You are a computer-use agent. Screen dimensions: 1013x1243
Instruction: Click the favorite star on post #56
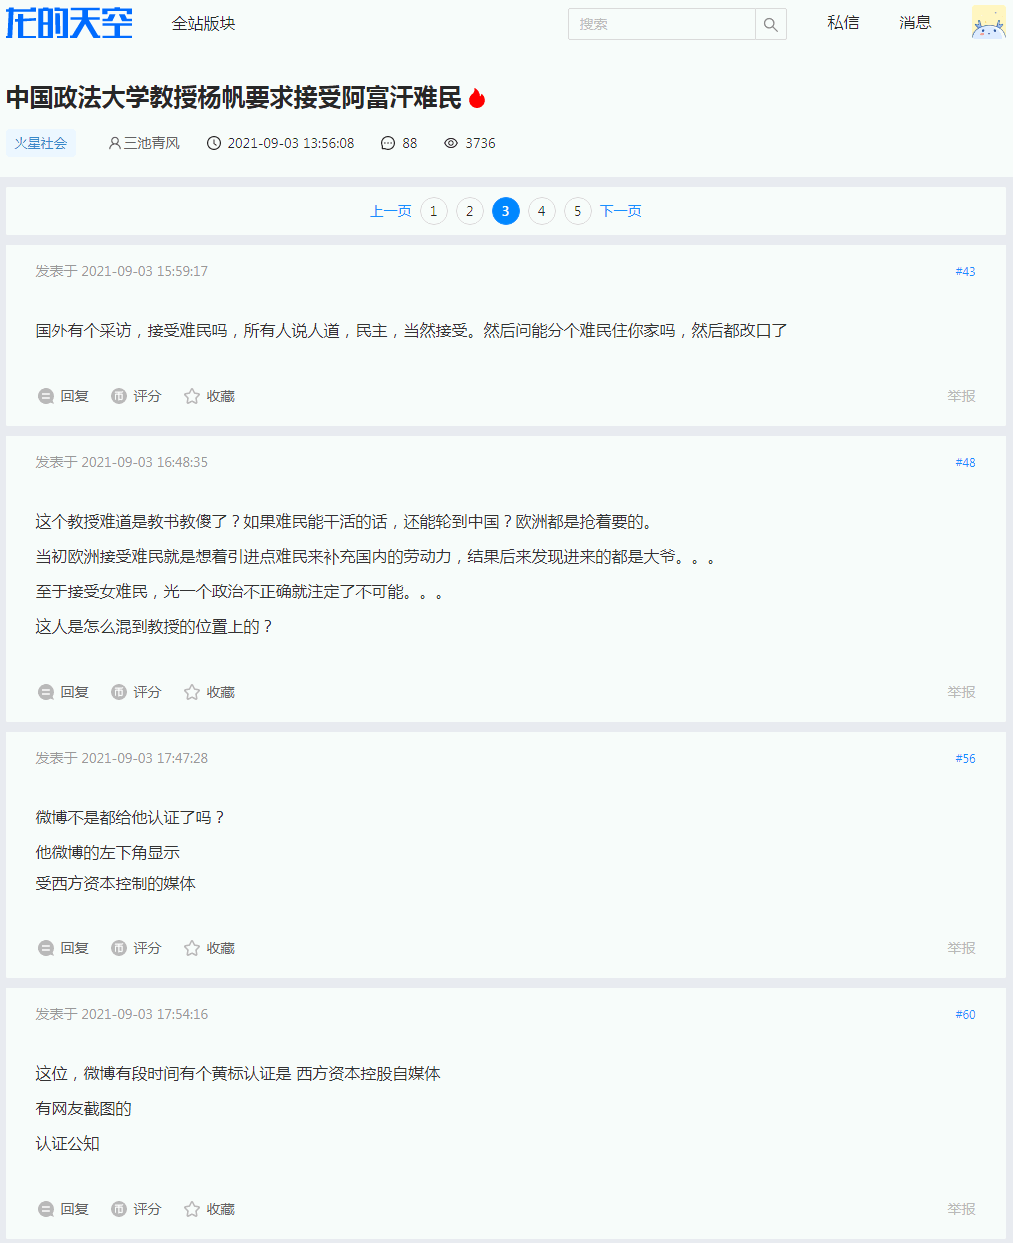(192, 948)
